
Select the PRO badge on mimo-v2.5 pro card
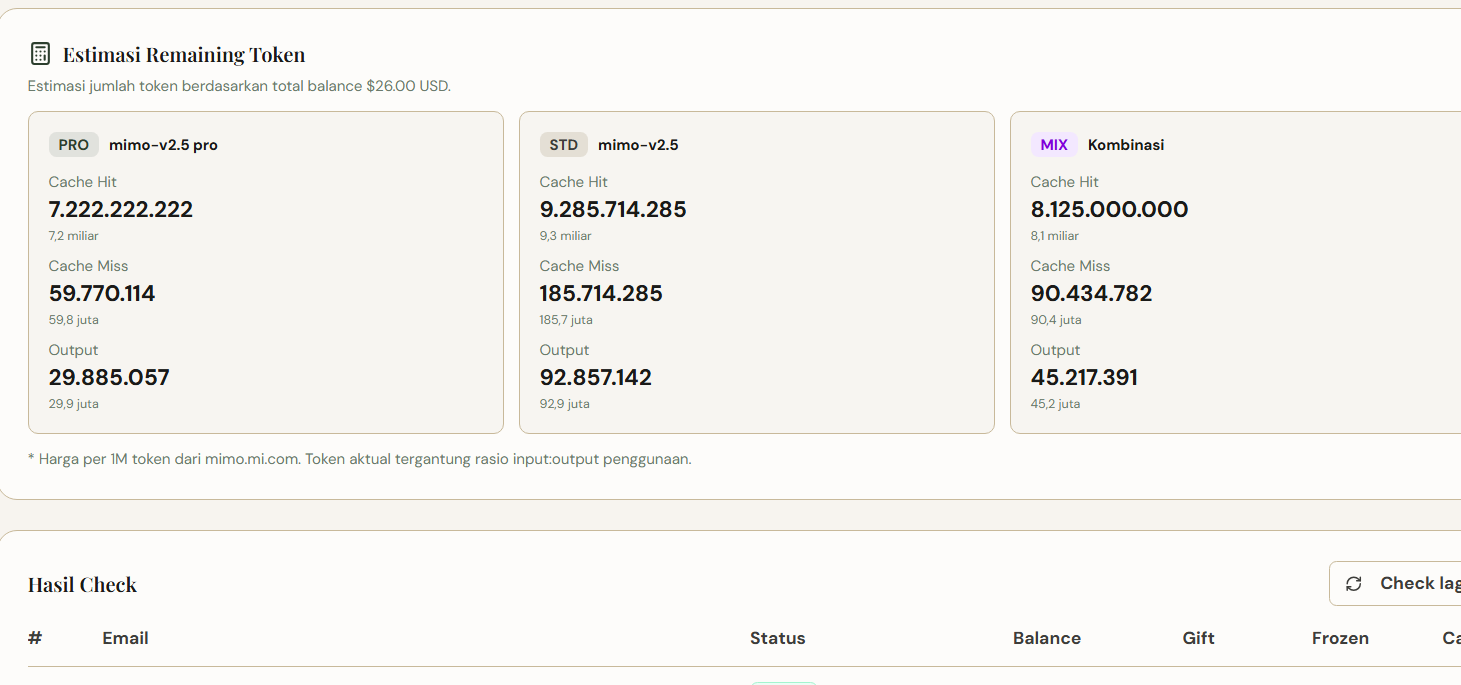click(x=74, y=145)
